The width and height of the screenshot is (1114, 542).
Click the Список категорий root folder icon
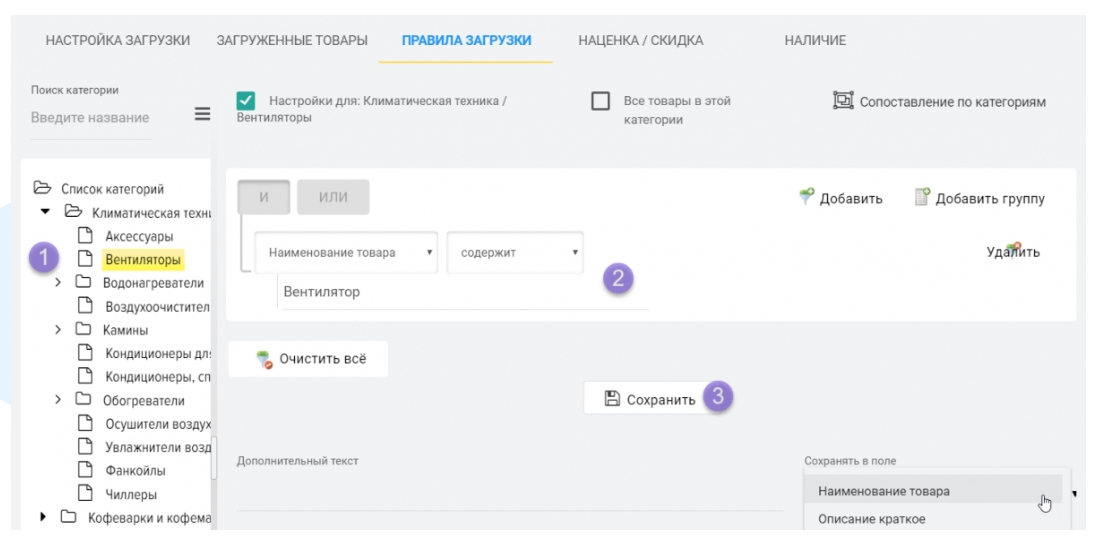(43, 188)
